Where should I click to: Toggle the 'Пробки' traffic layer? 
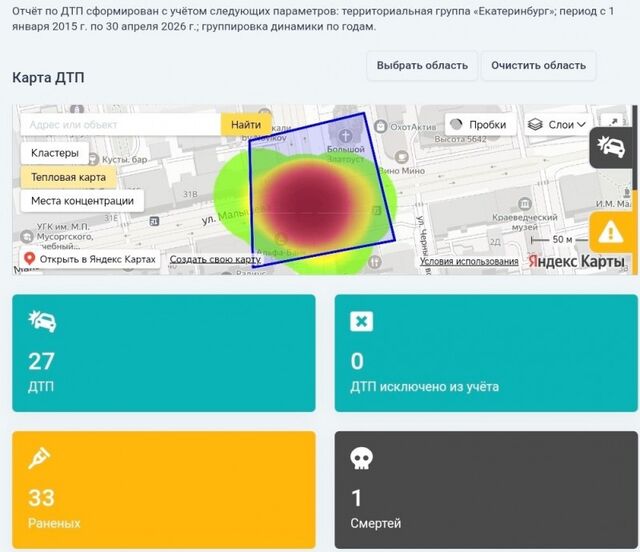coord(480,125)
